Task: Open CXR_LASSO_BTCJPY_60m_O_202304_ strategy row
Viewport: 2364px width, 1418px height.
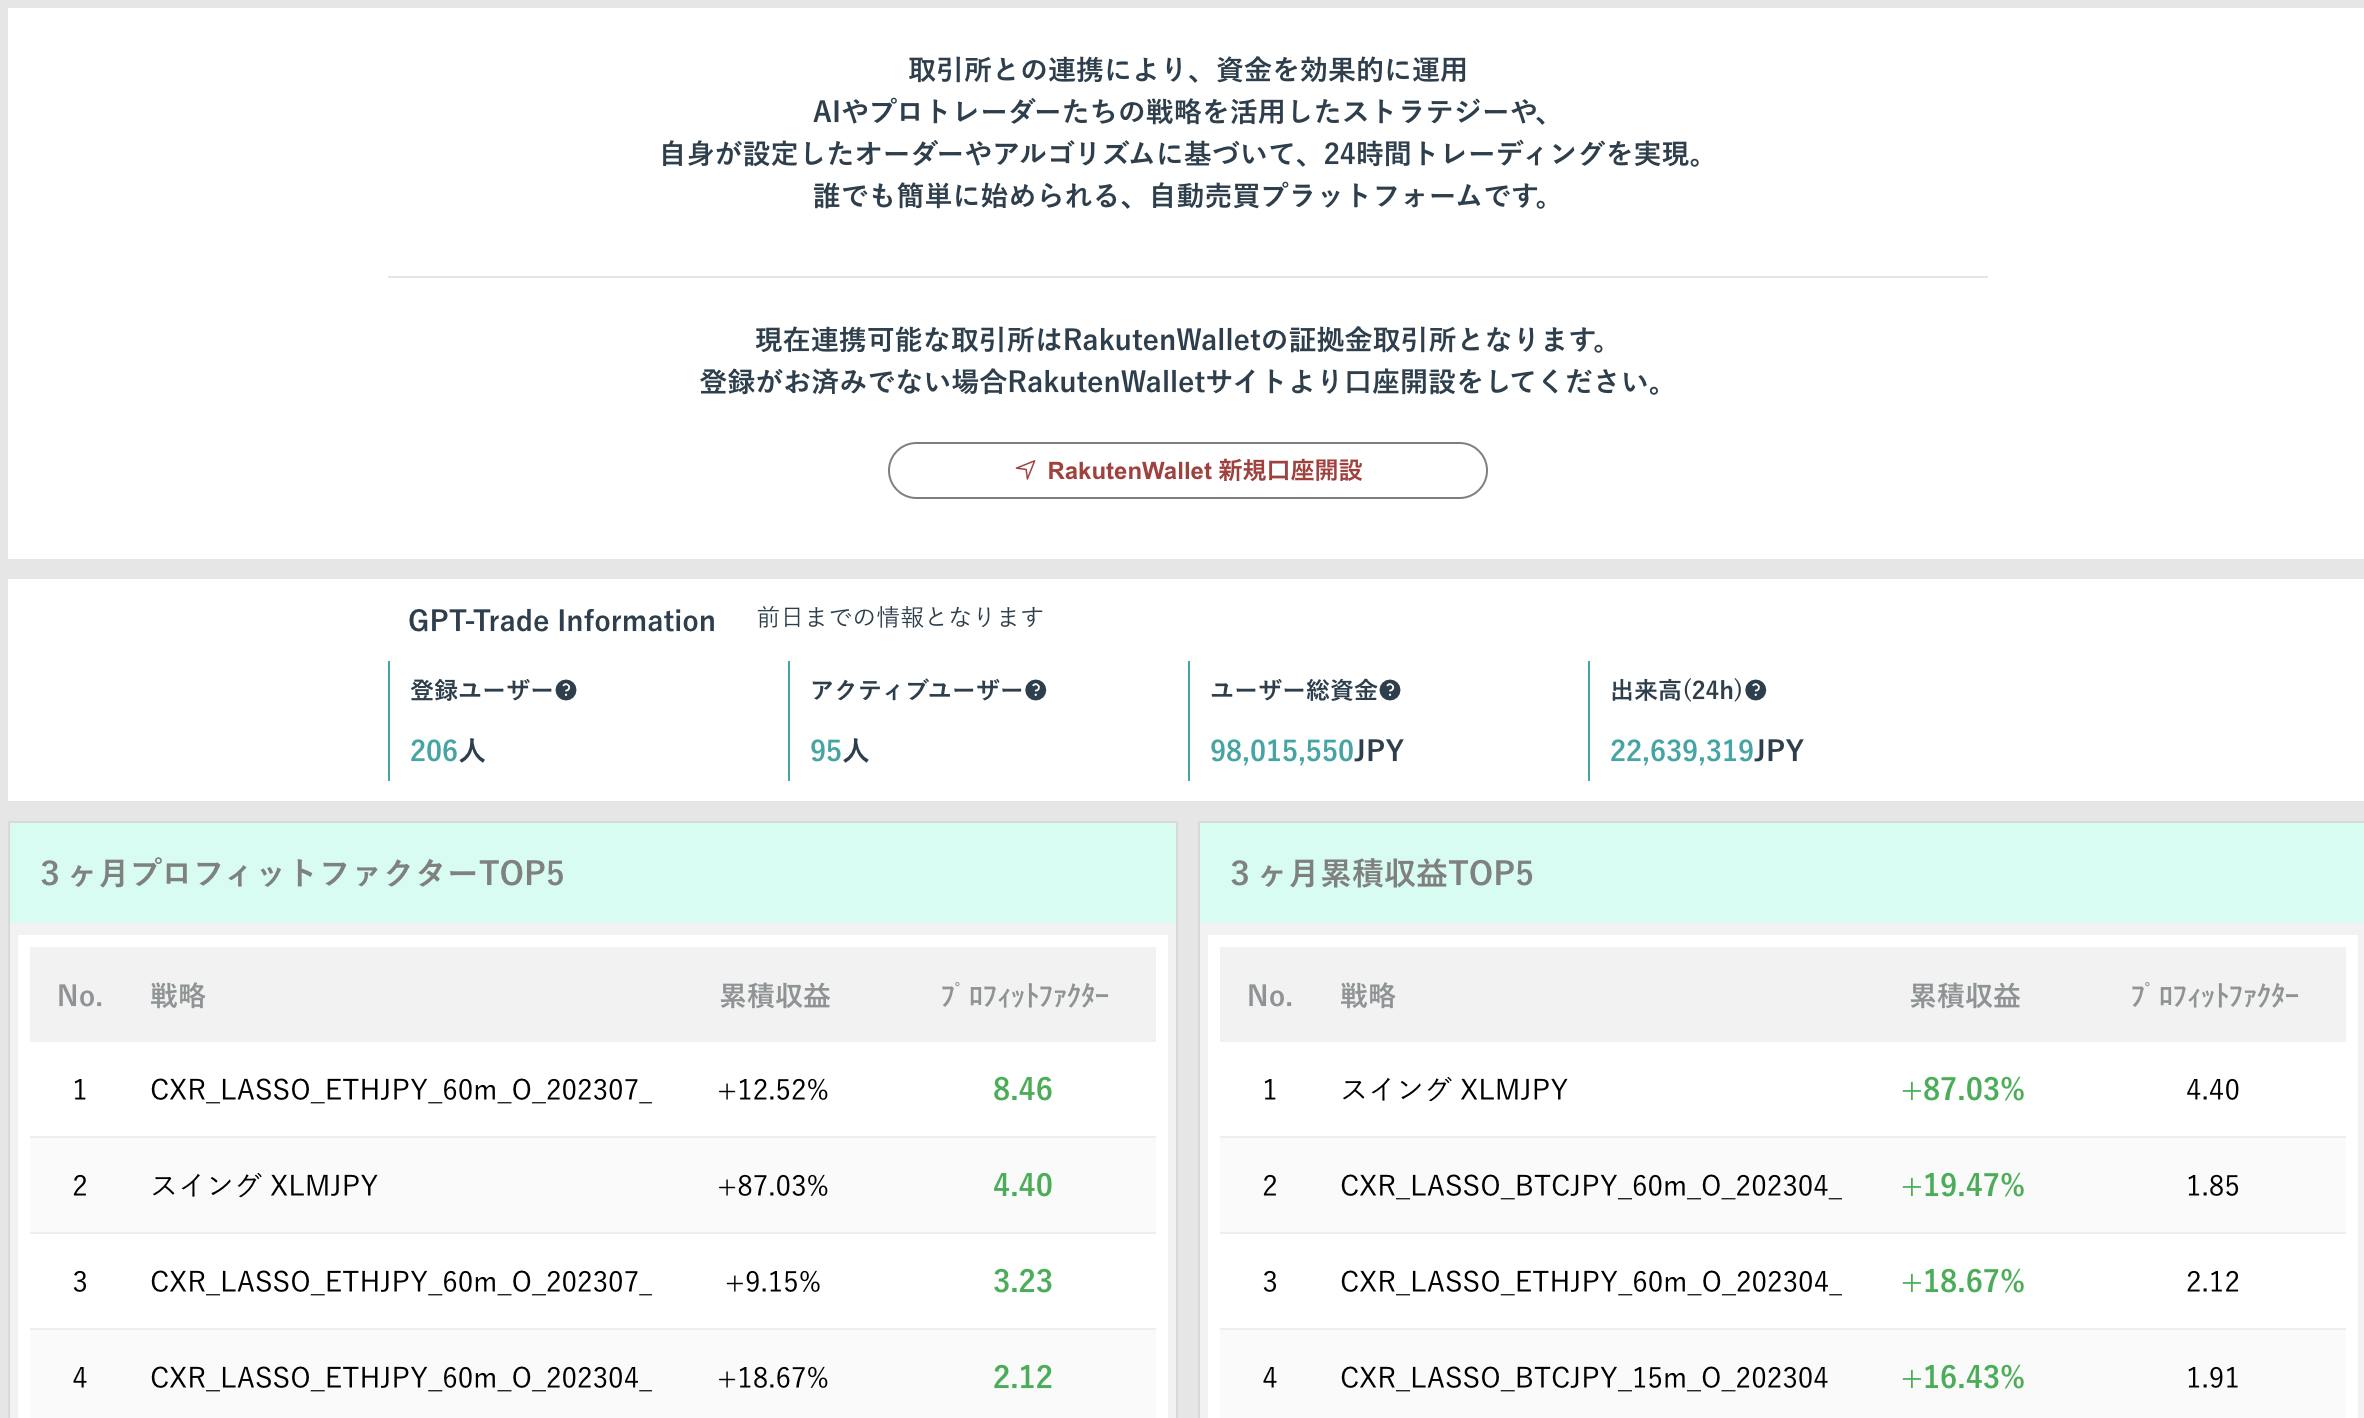Action: [1782, 1185]
